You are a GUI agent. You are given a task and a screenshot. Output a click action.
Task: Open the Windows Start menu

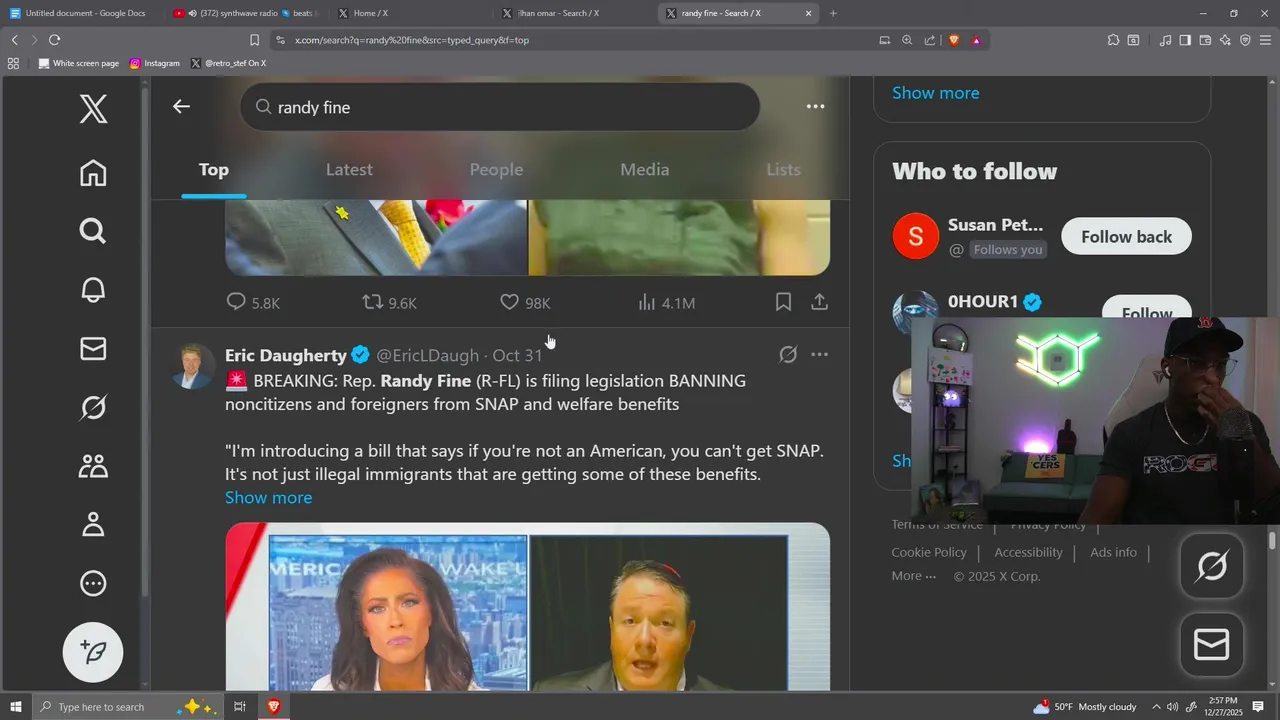click(x=15, y=706)
